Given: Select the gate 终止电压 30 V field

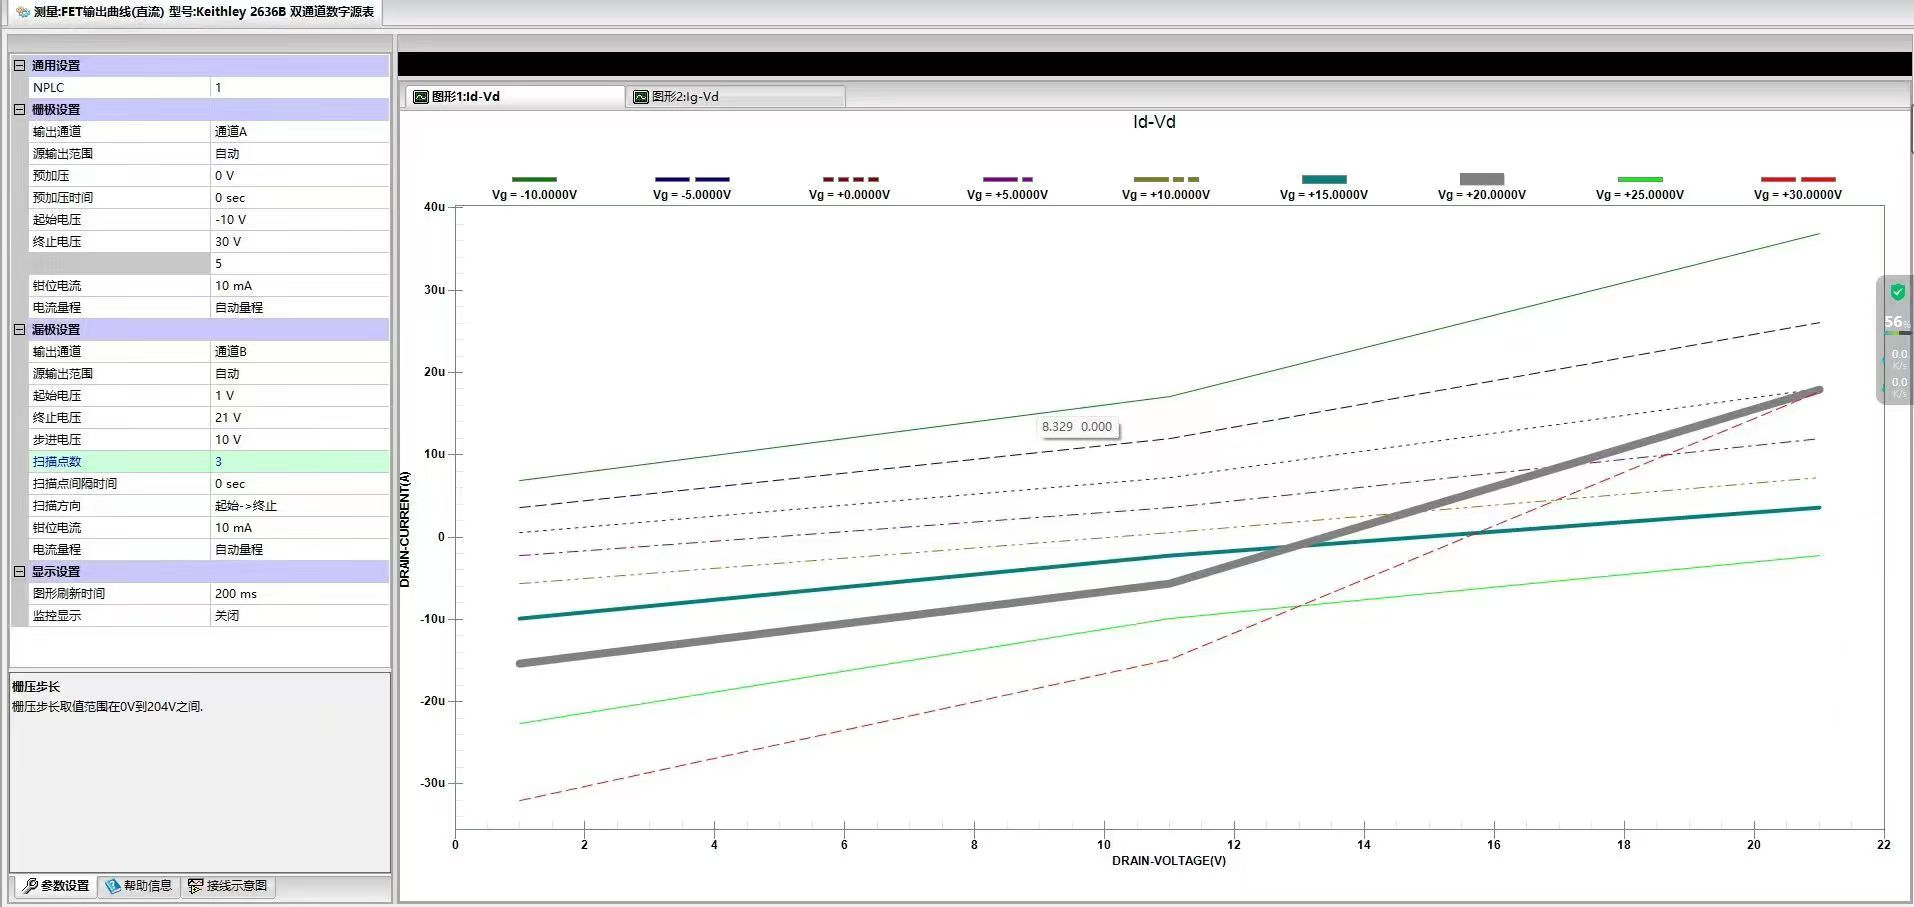Looking at the screenshot, I should click(x=299, y=242).
